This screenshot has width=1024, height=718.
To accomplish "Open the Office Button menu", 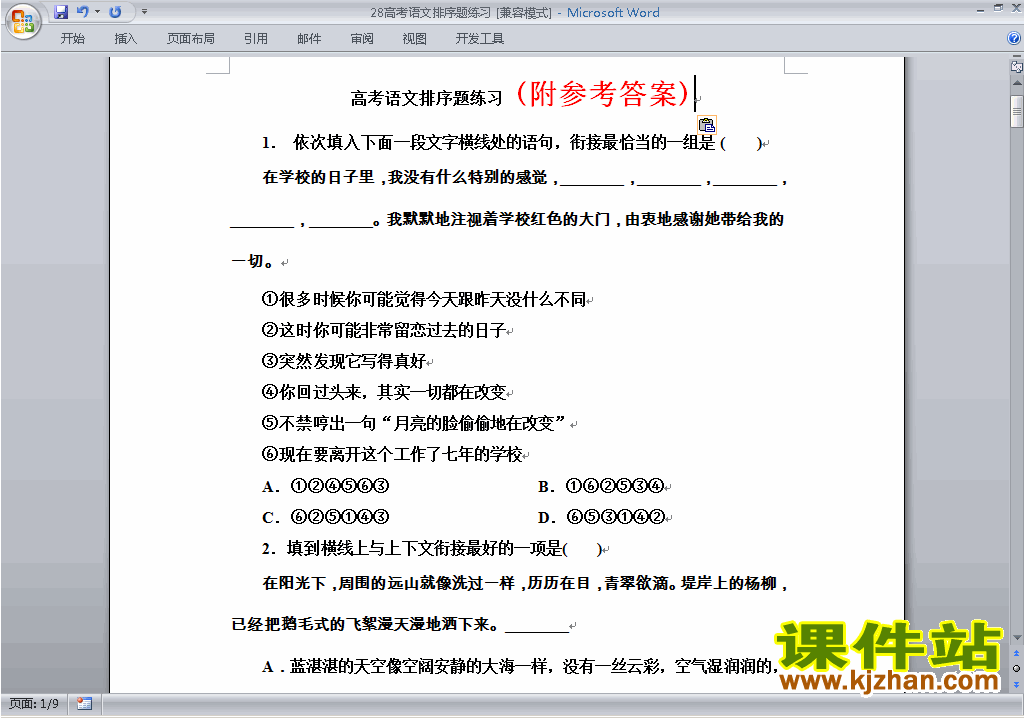I will [22, 20].
